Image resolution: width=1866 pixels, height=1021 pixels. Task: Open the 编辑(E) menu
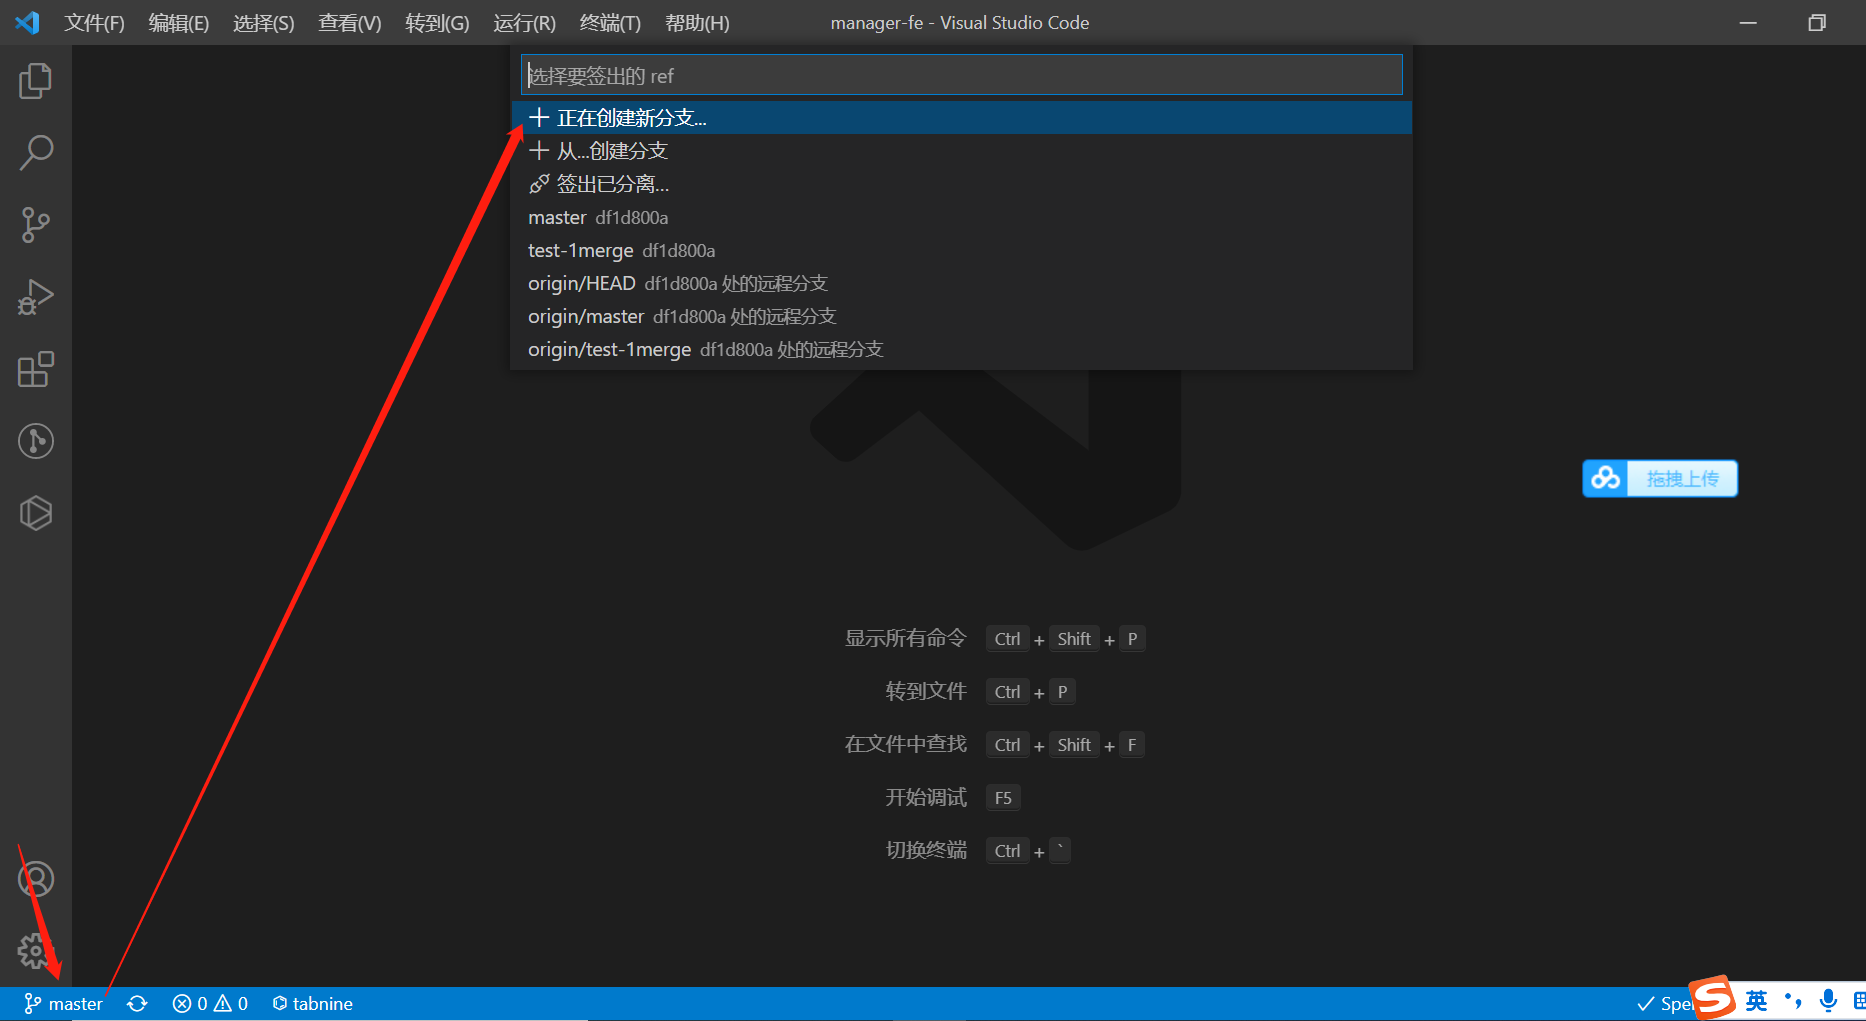pyautogui.click(x=179, y=23)
